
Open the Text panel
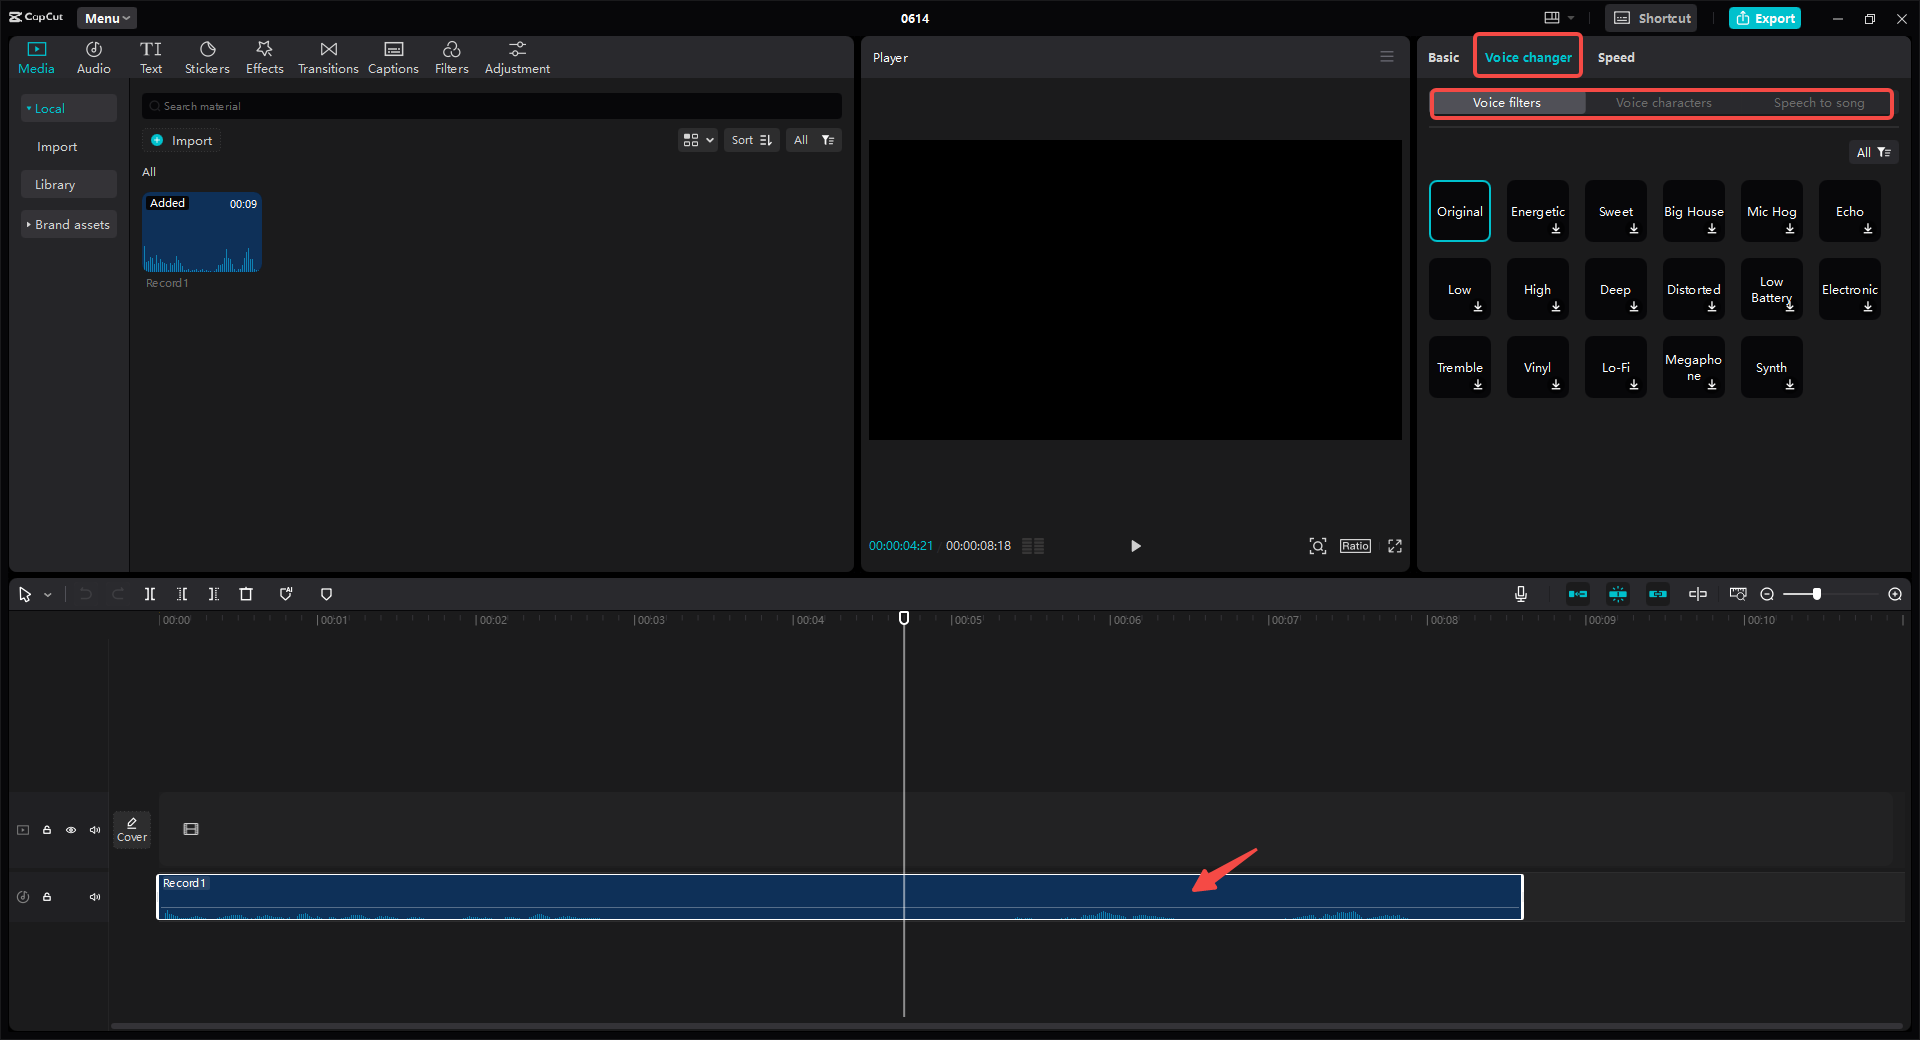151,58
